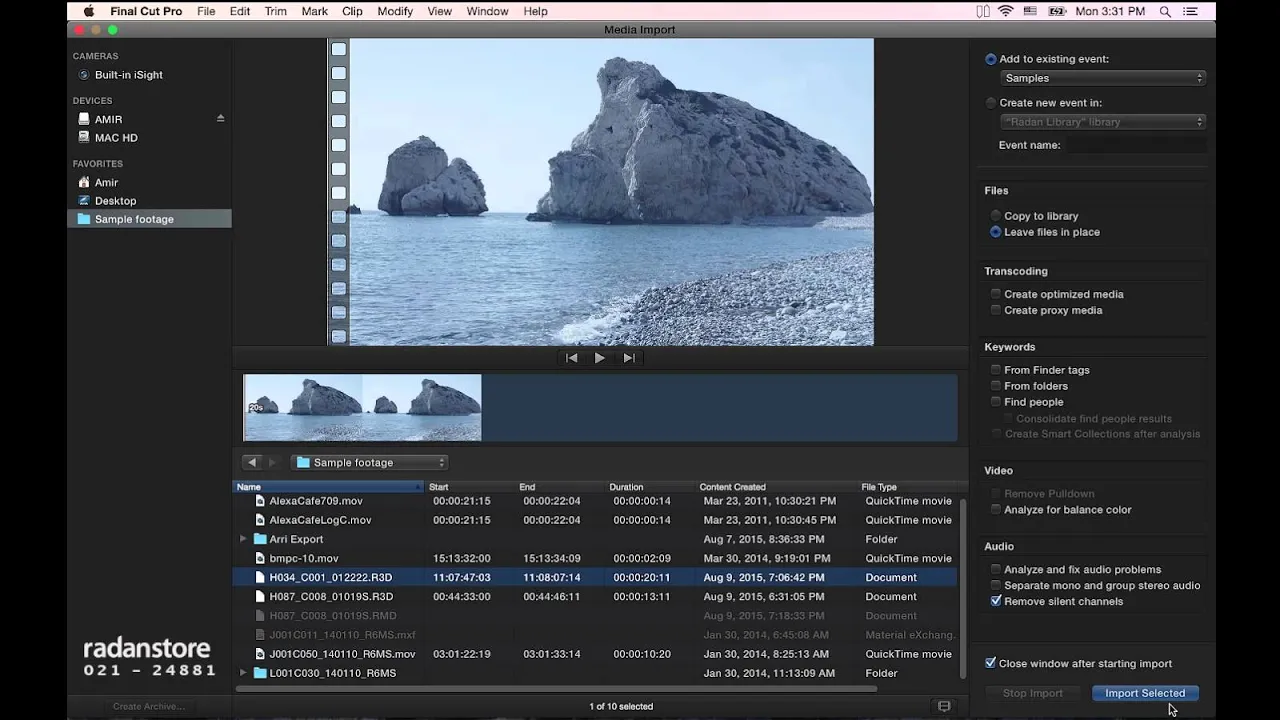Sort by the Name column header
This screenshot has width=1280, height=720.
tap(328, 487)
